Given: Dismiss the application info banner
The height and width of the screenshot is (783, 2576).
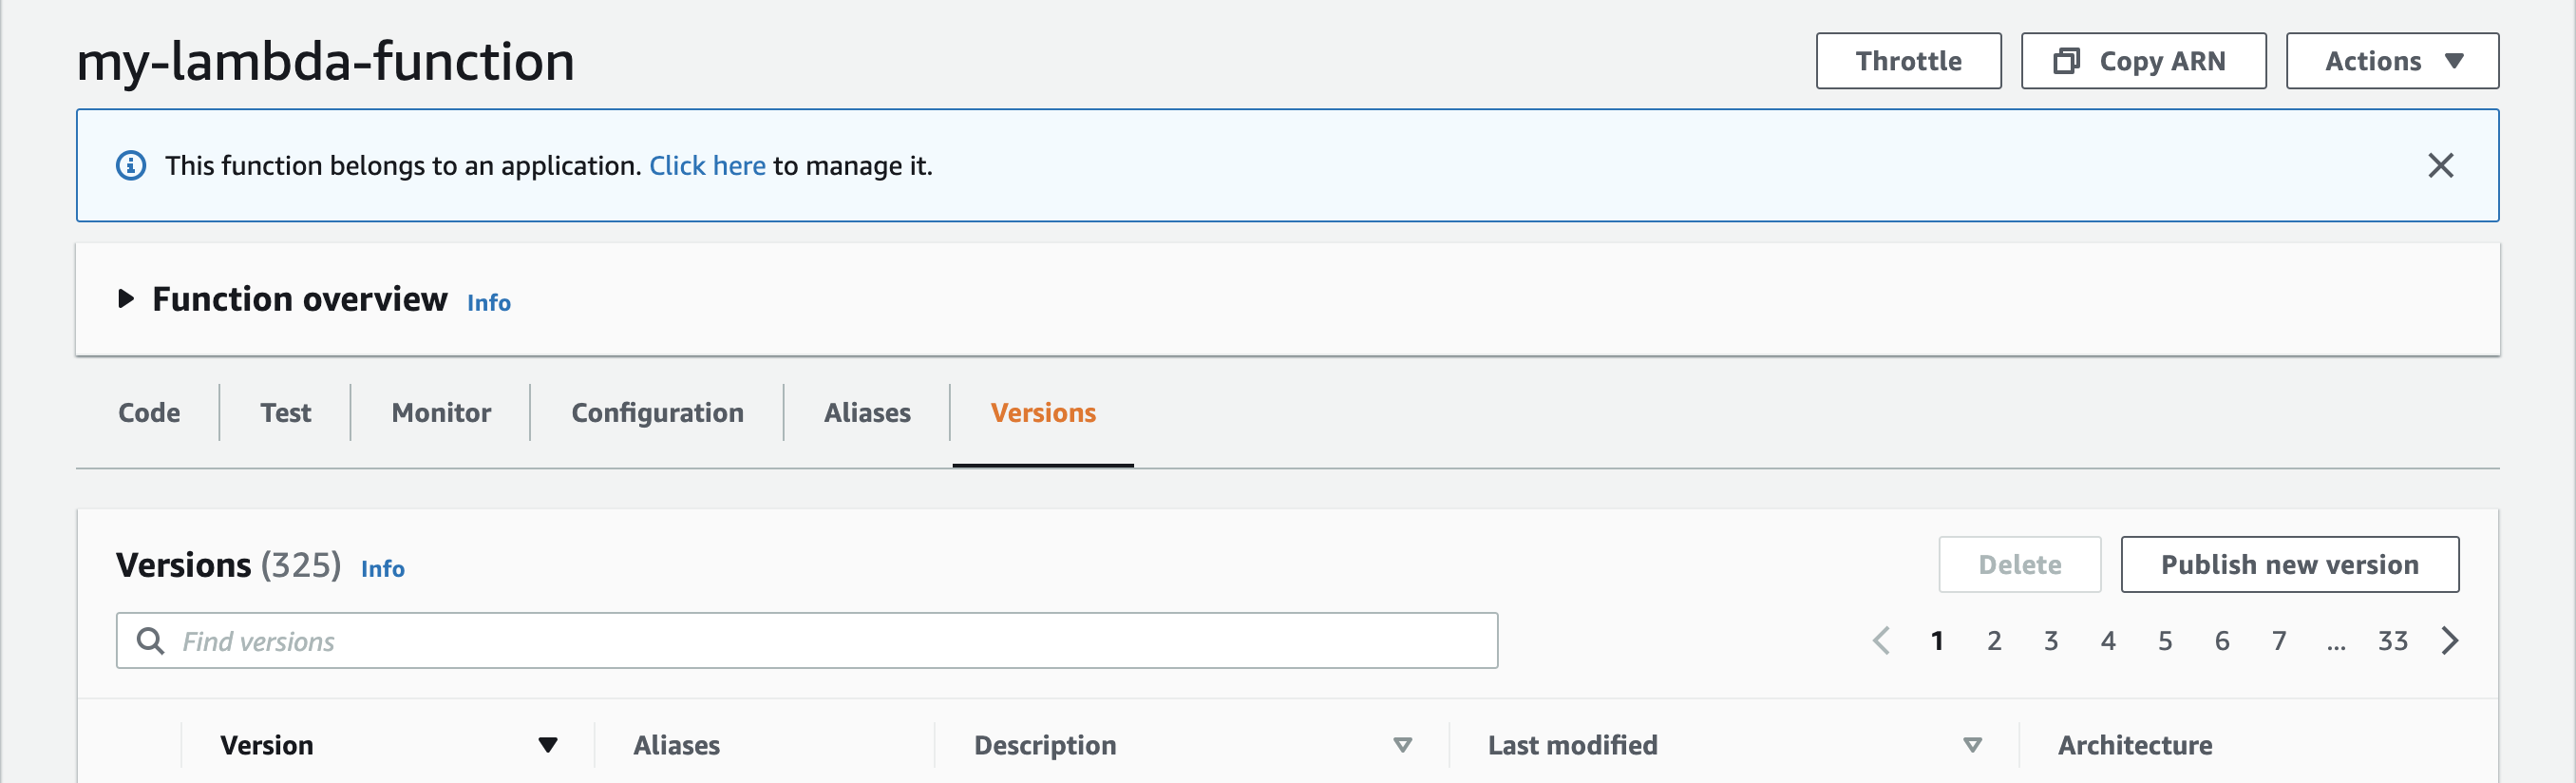Looking at the screenshot, I should pyautogui.click(x=2440, y=165).
